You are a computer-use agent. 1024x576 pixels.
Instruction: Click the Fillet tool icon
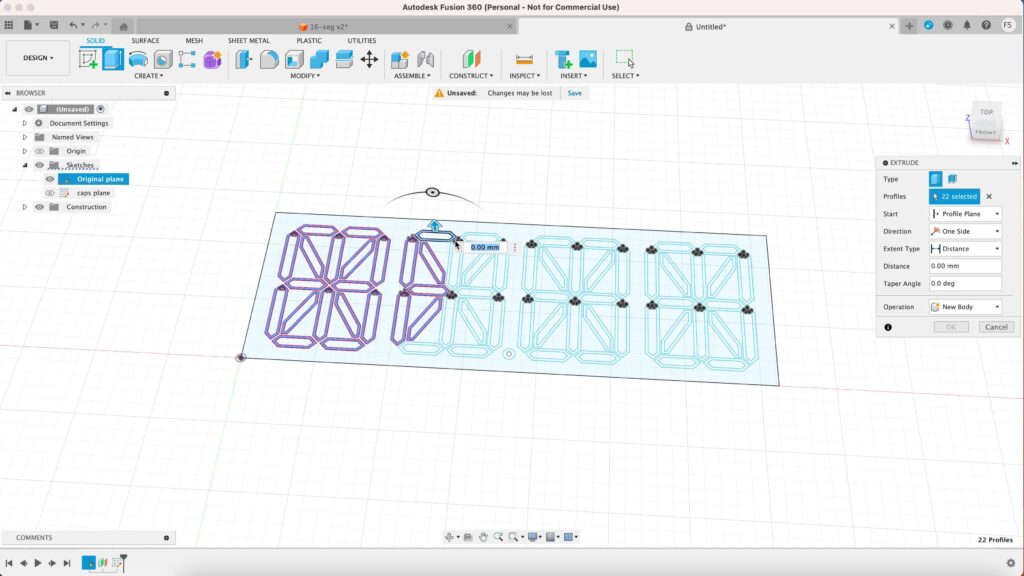(269, 60)
